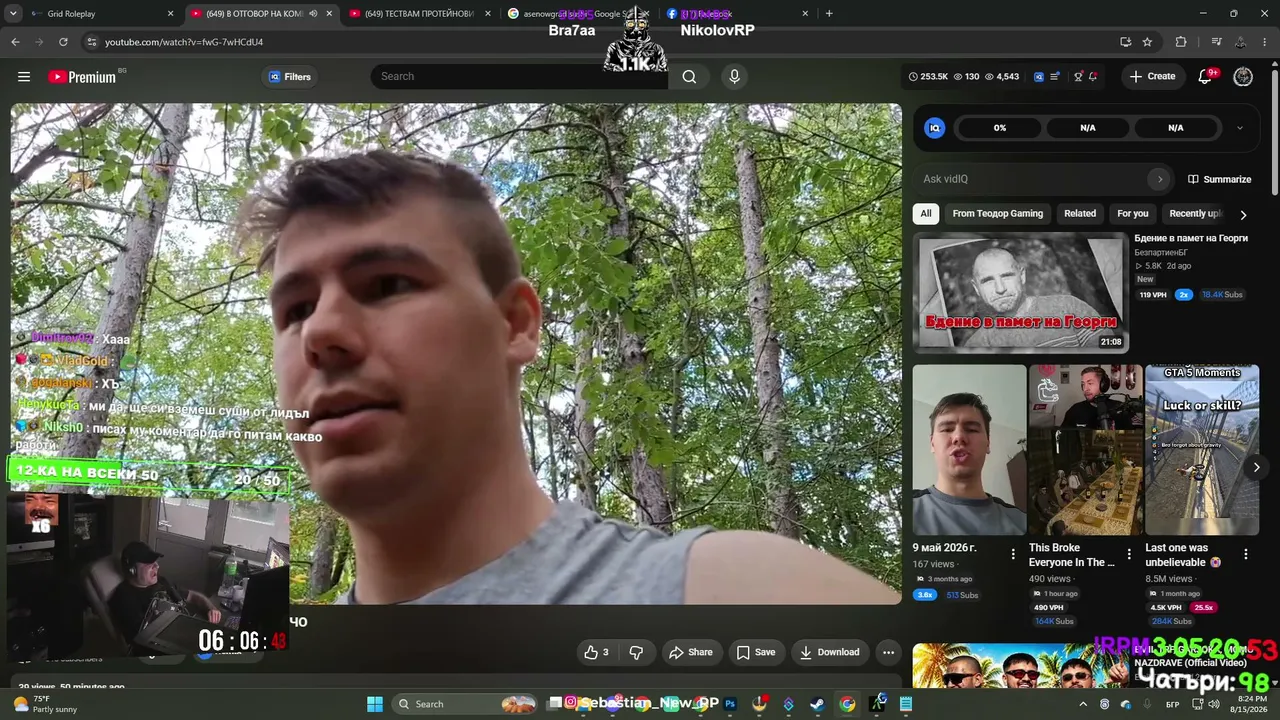Open Бдение в памет на Георги video title
The width and height of the screenshot is (1280, 720).
point(1191,238)
